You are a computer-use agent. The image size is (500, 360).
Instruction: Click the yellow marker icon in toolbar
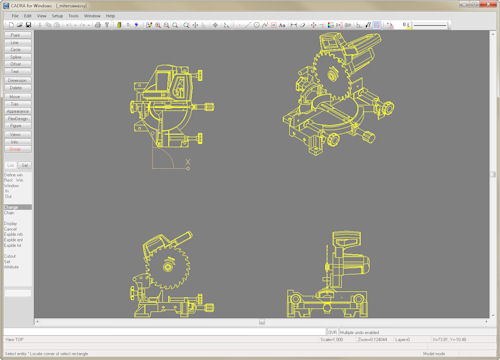[x=119, y=25]
